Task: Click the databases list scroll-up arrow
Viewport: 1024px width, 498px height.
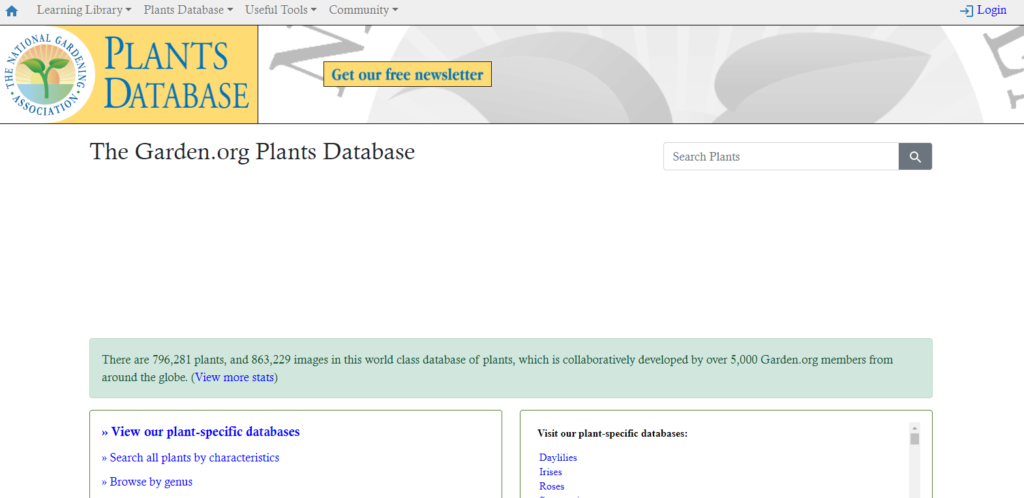Action: 915,428
